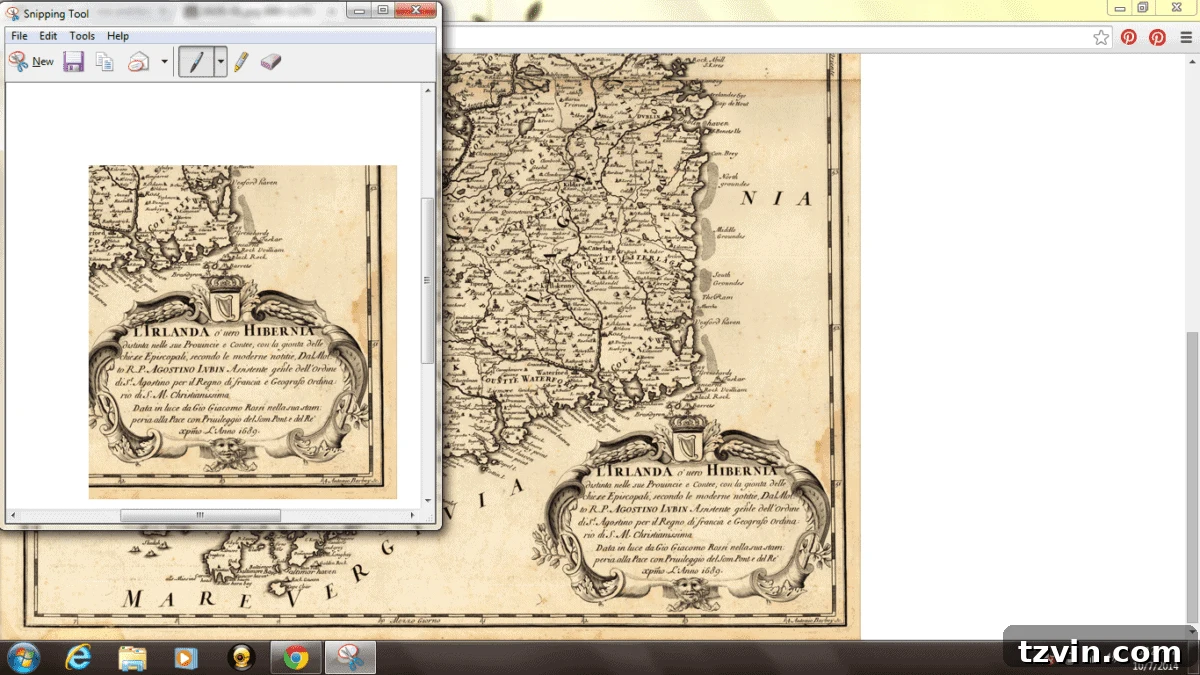Click the New snip button
The width and height of the screenshot is (1200, 675).
coord(31,62)
